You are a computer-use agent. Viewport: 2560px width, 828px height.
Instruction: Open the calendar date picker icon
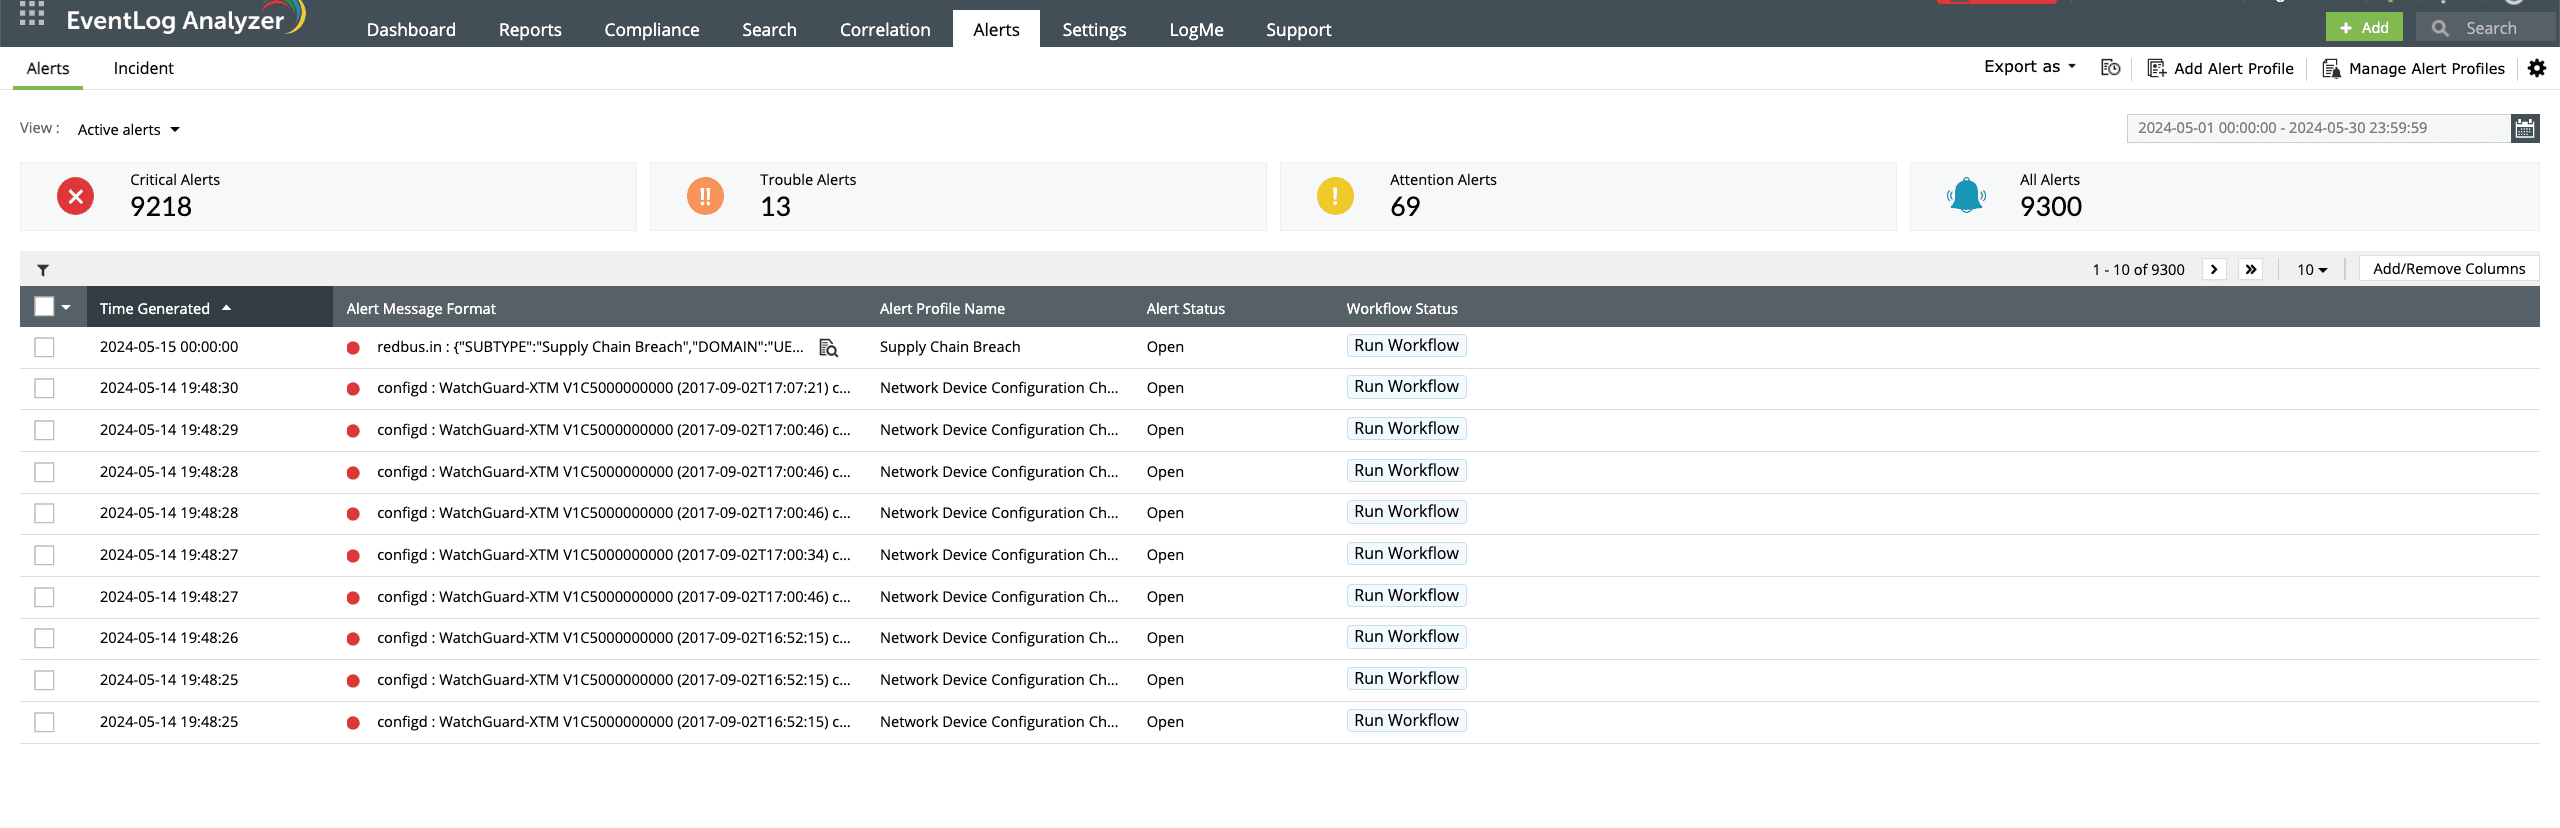[x=2525, y=128]
